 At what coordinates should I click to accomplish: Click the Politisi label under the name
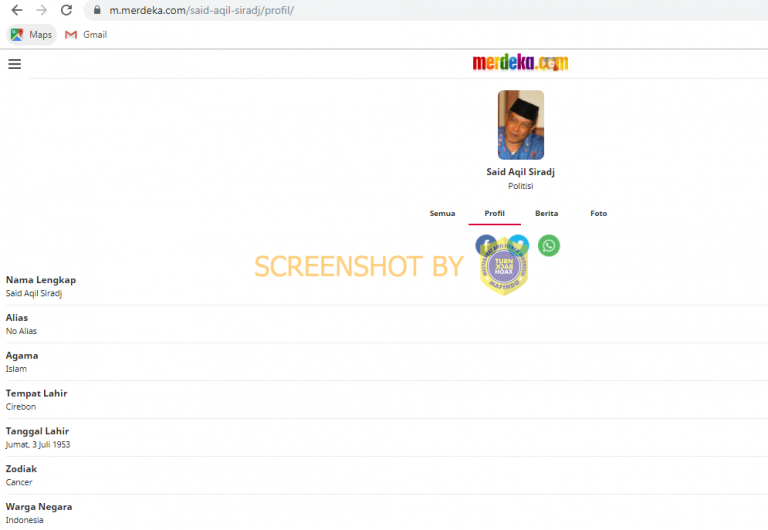coord(520,186)
